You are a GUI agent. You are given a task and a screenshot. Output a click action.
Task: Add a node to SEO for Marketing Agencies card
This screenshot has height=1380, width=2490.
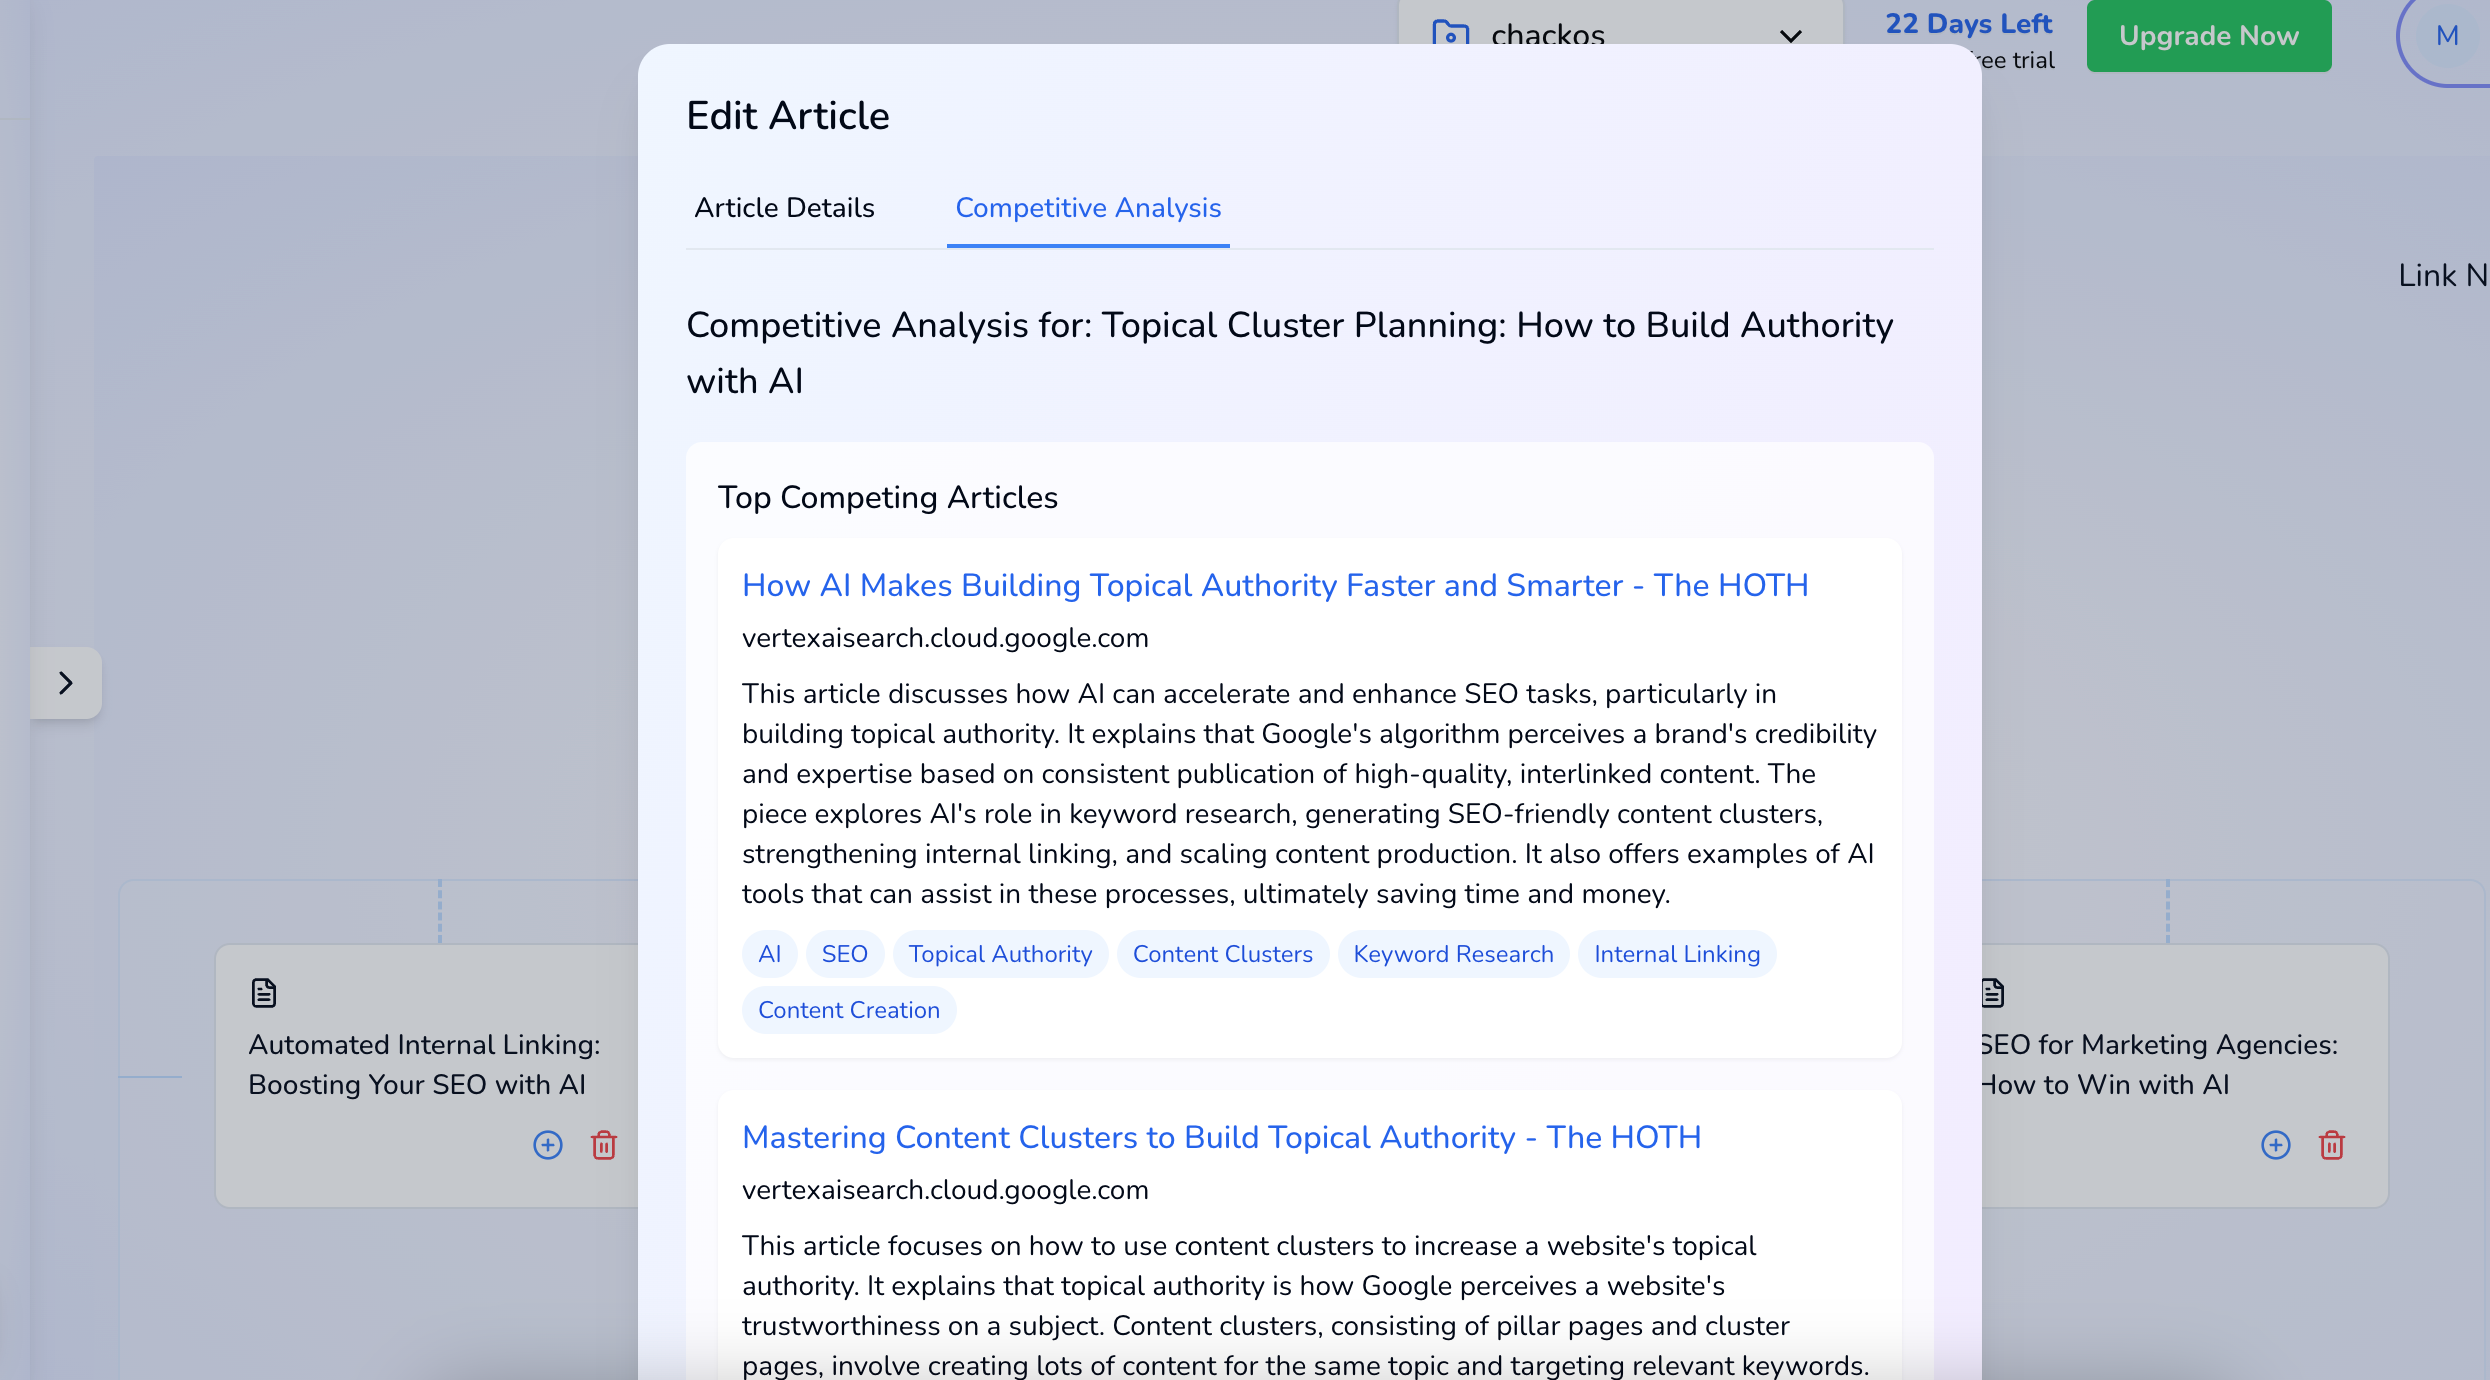tap(2276, 1145)
